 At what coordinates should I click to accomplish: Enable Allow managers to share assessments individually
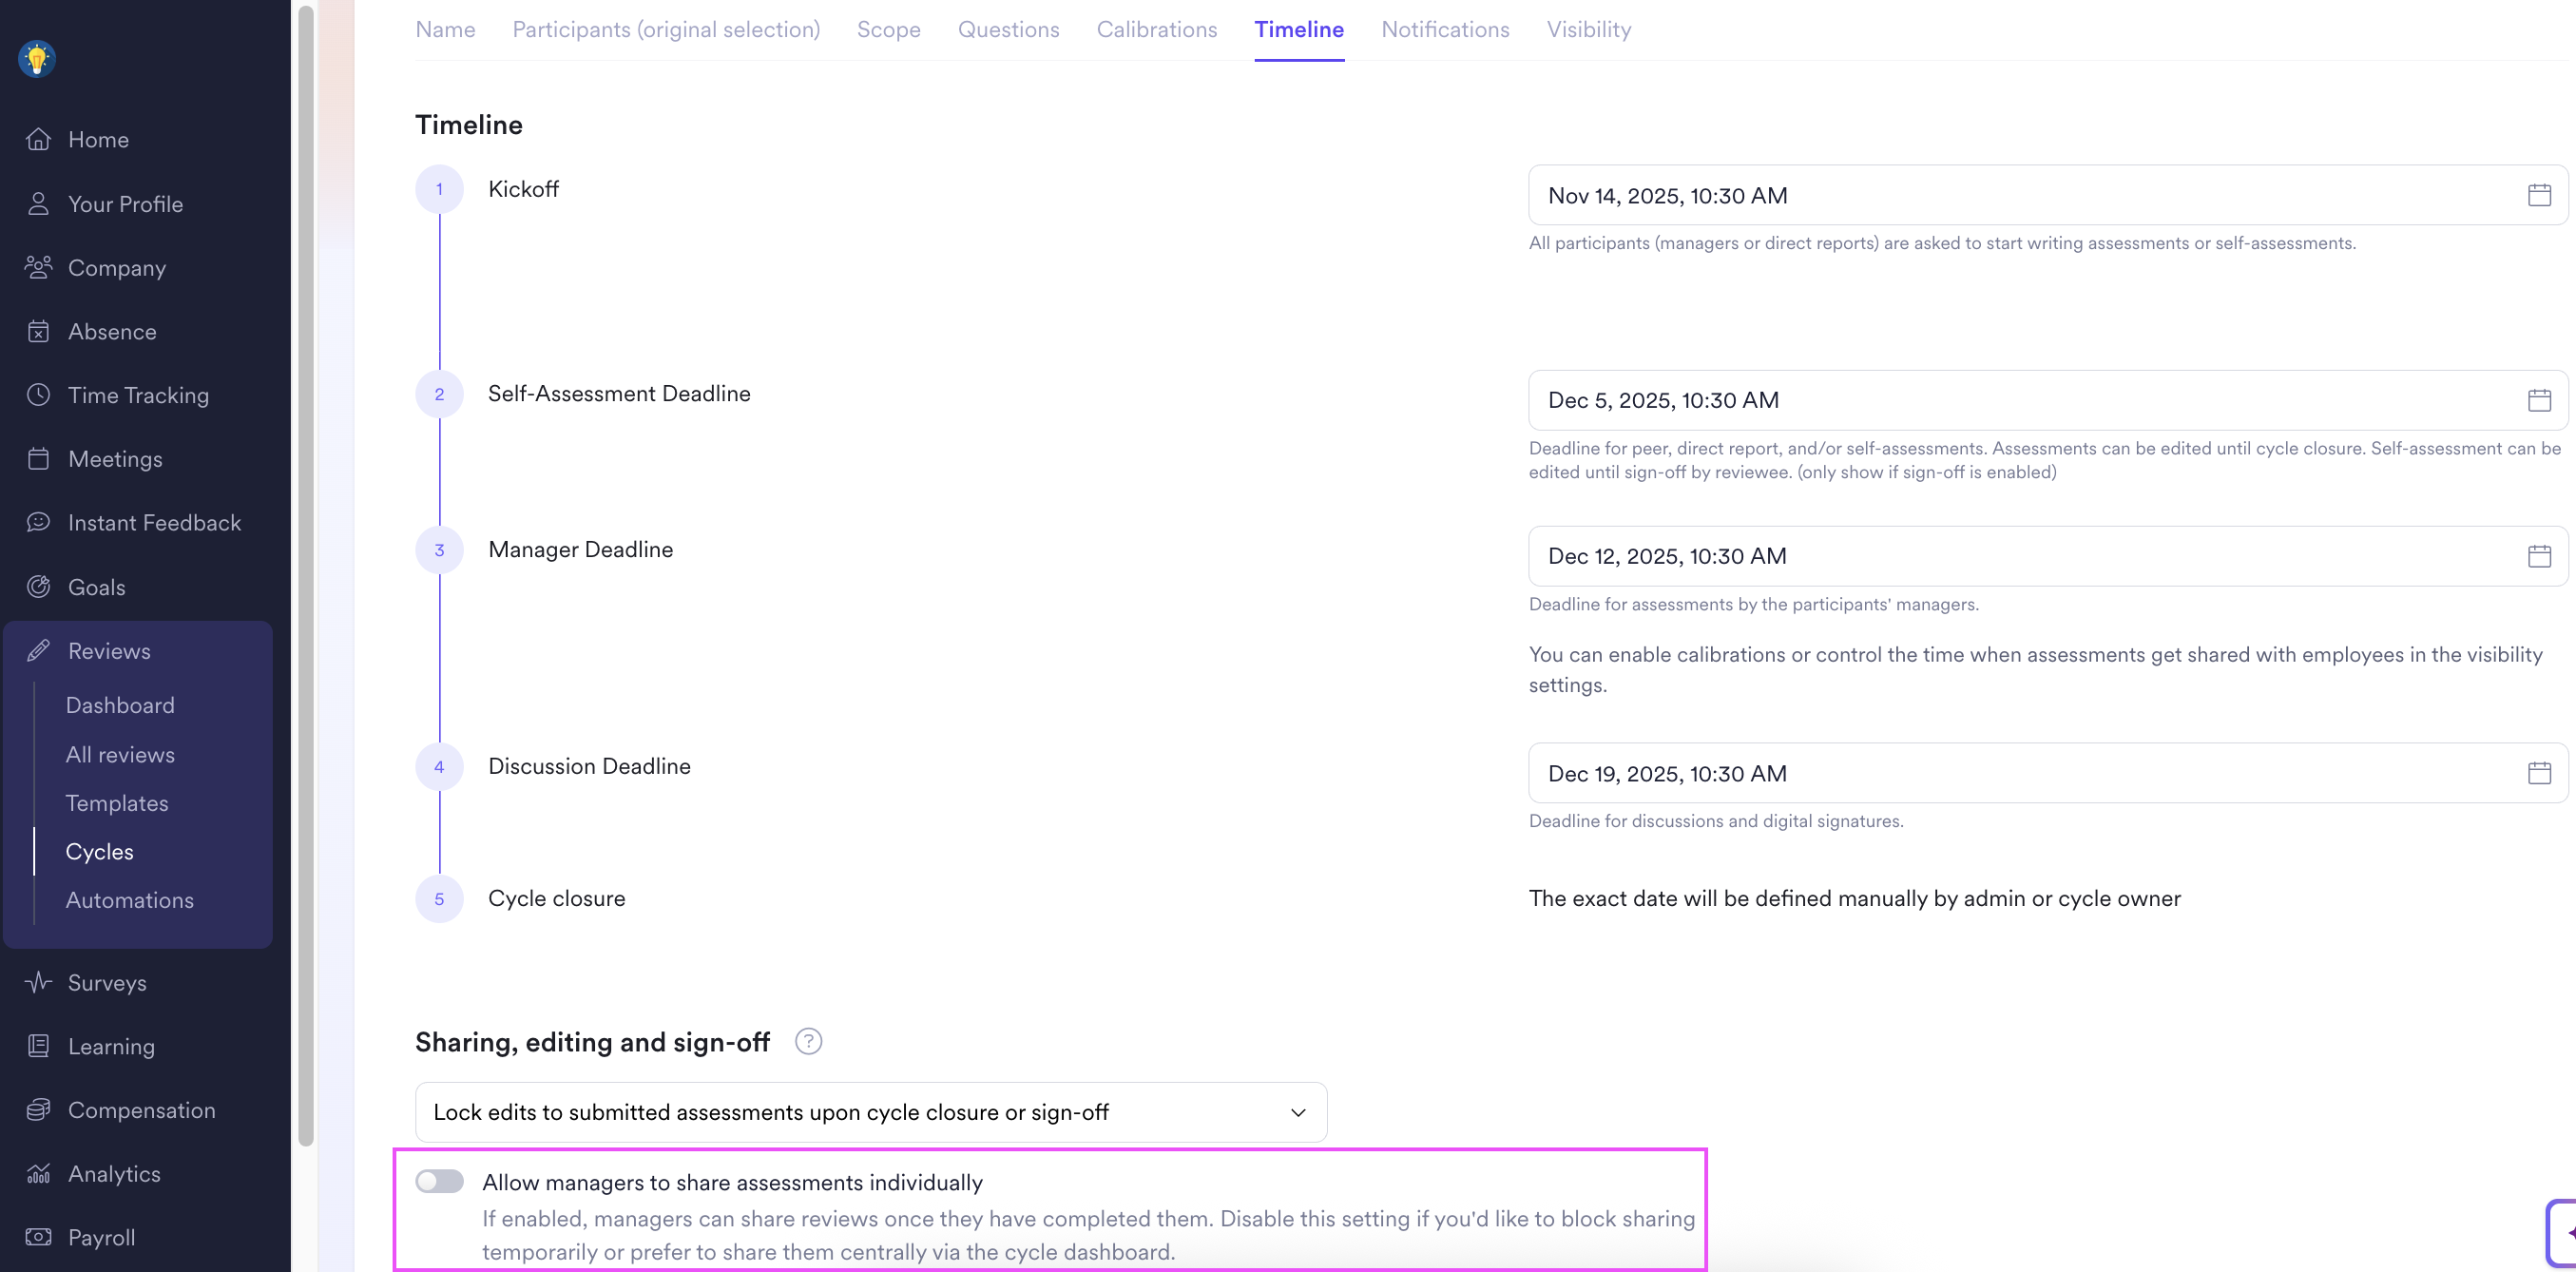click(x=439, y=1182)
